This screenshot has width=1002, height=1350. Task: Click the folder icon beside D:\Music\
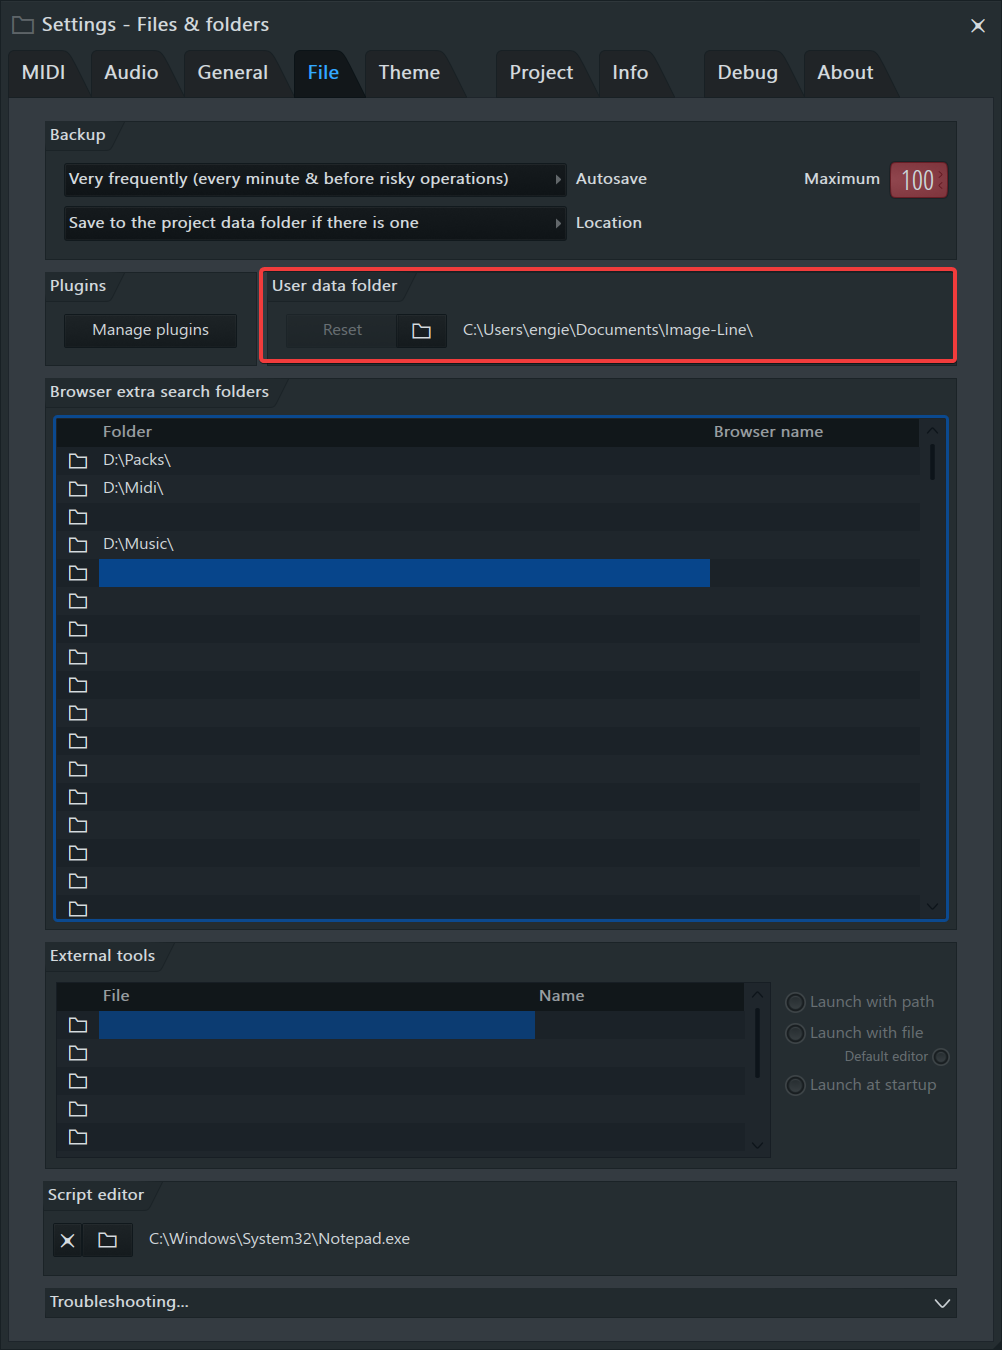pos(78,544)
